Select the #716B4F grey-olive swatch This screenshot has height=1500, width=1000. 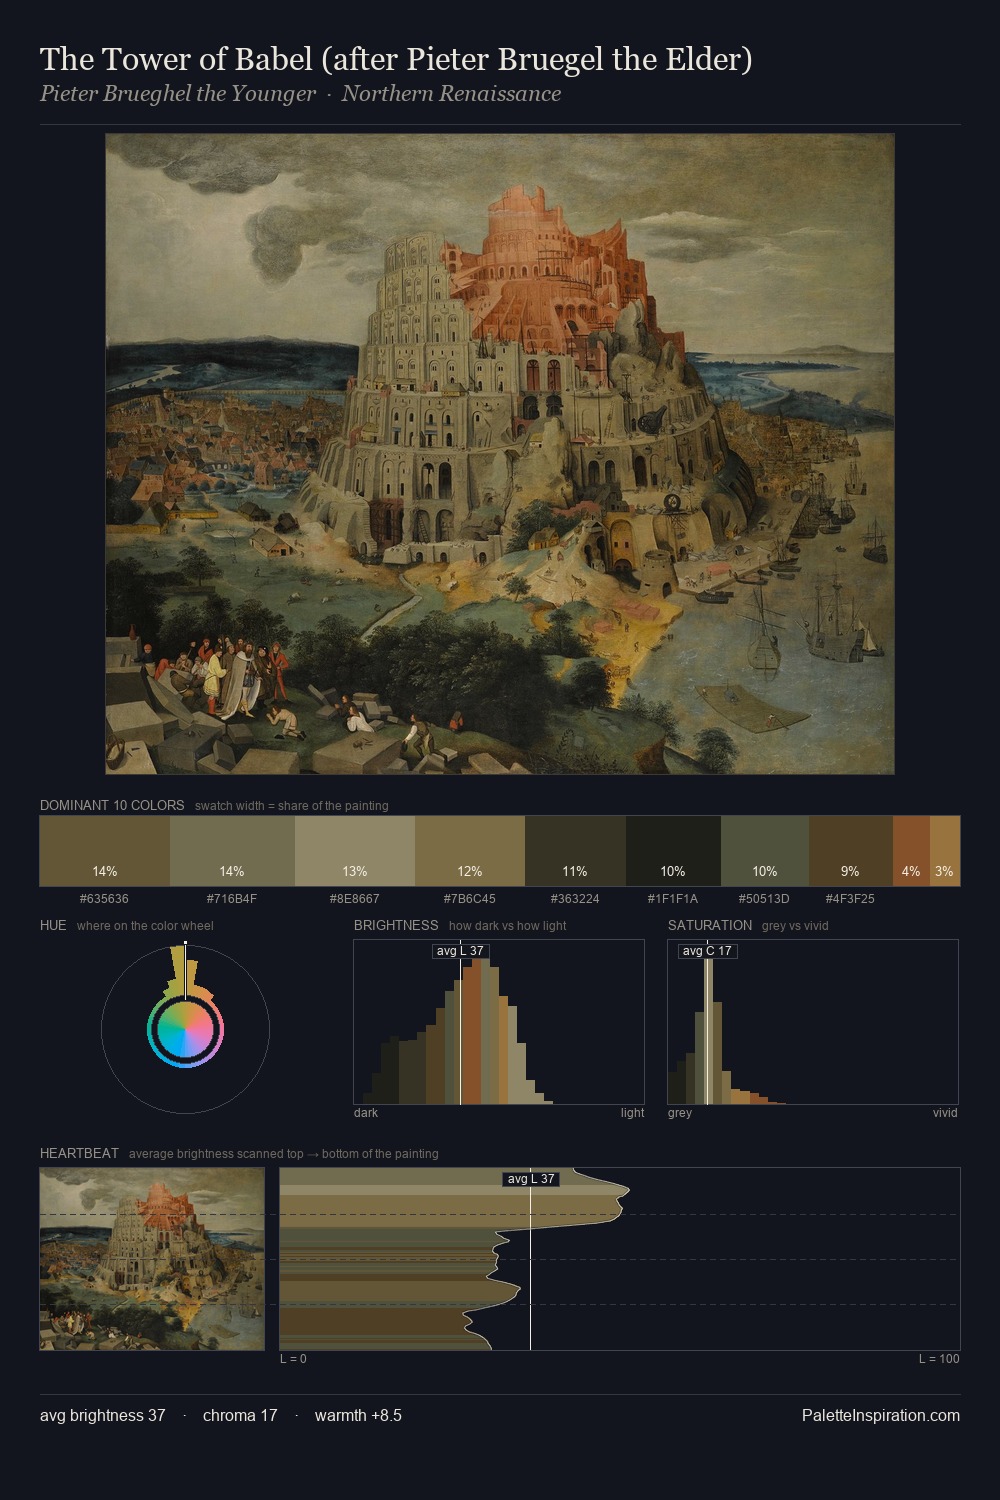(x=232, y=851)
